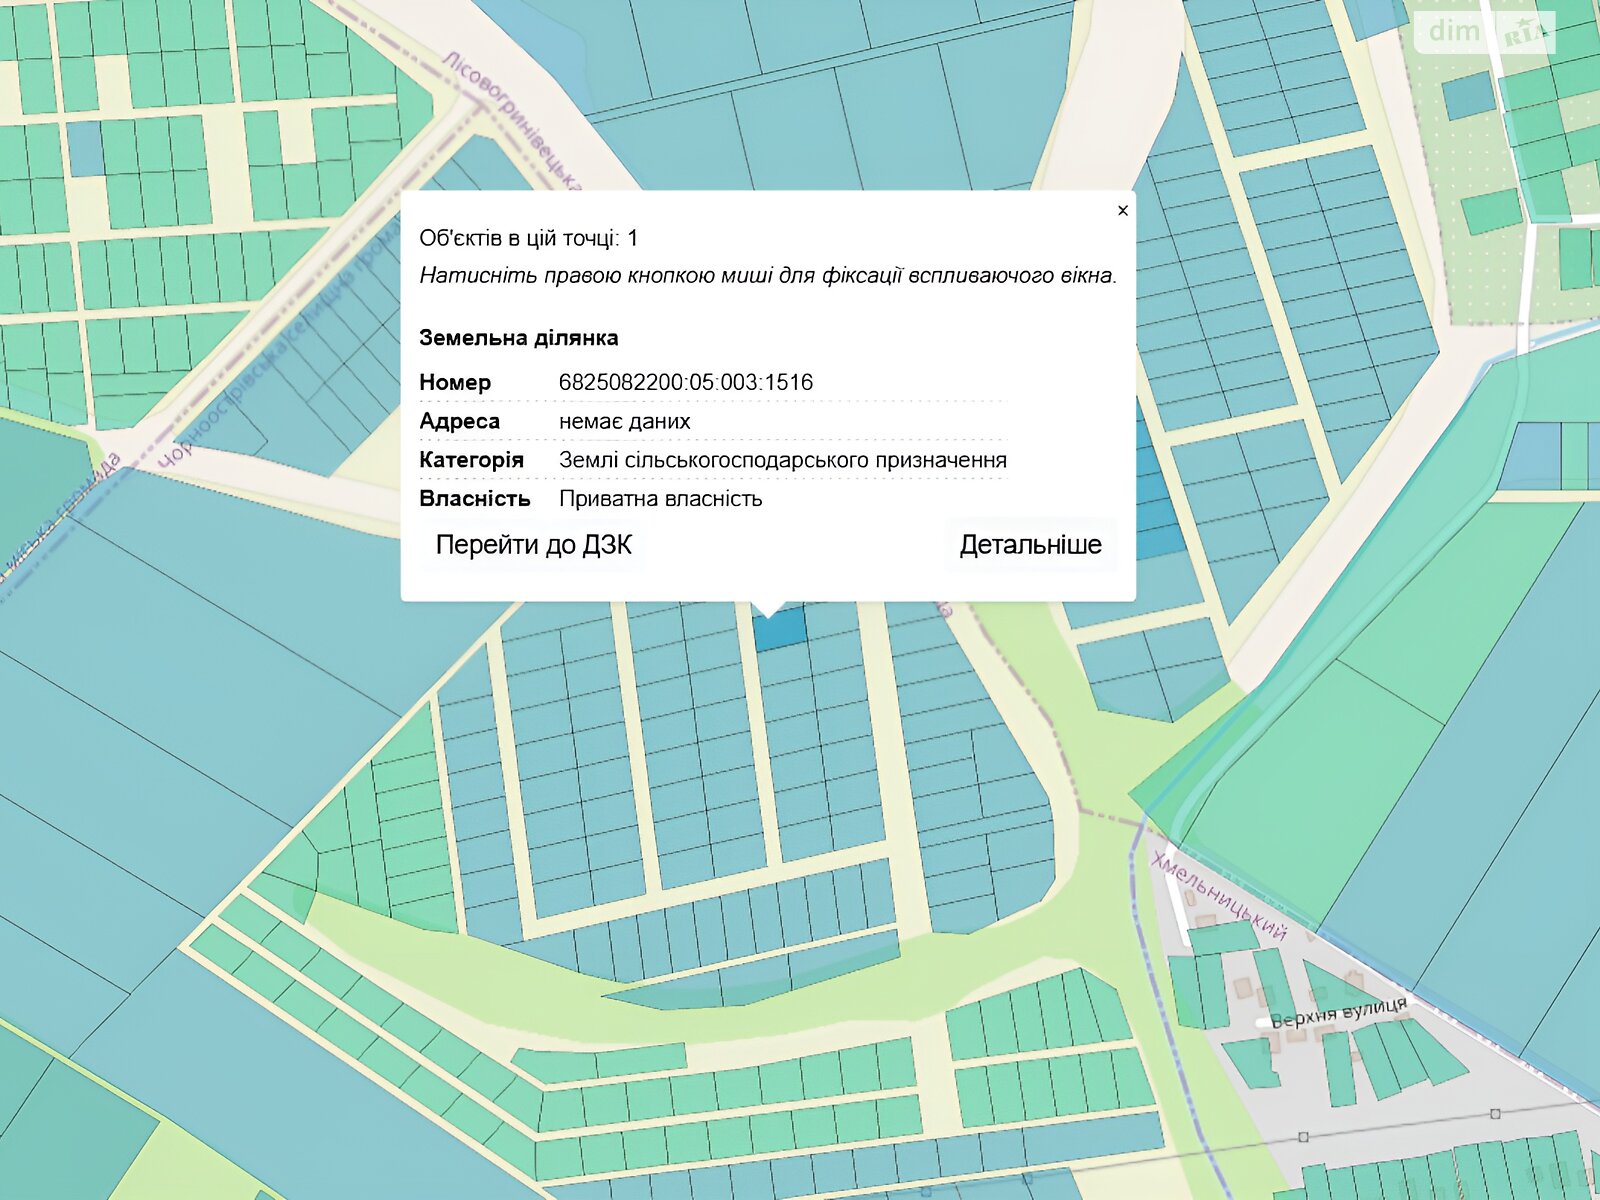
Task: Click the 'Хмельницький' boundary label
Action: tap(1218, 897)
